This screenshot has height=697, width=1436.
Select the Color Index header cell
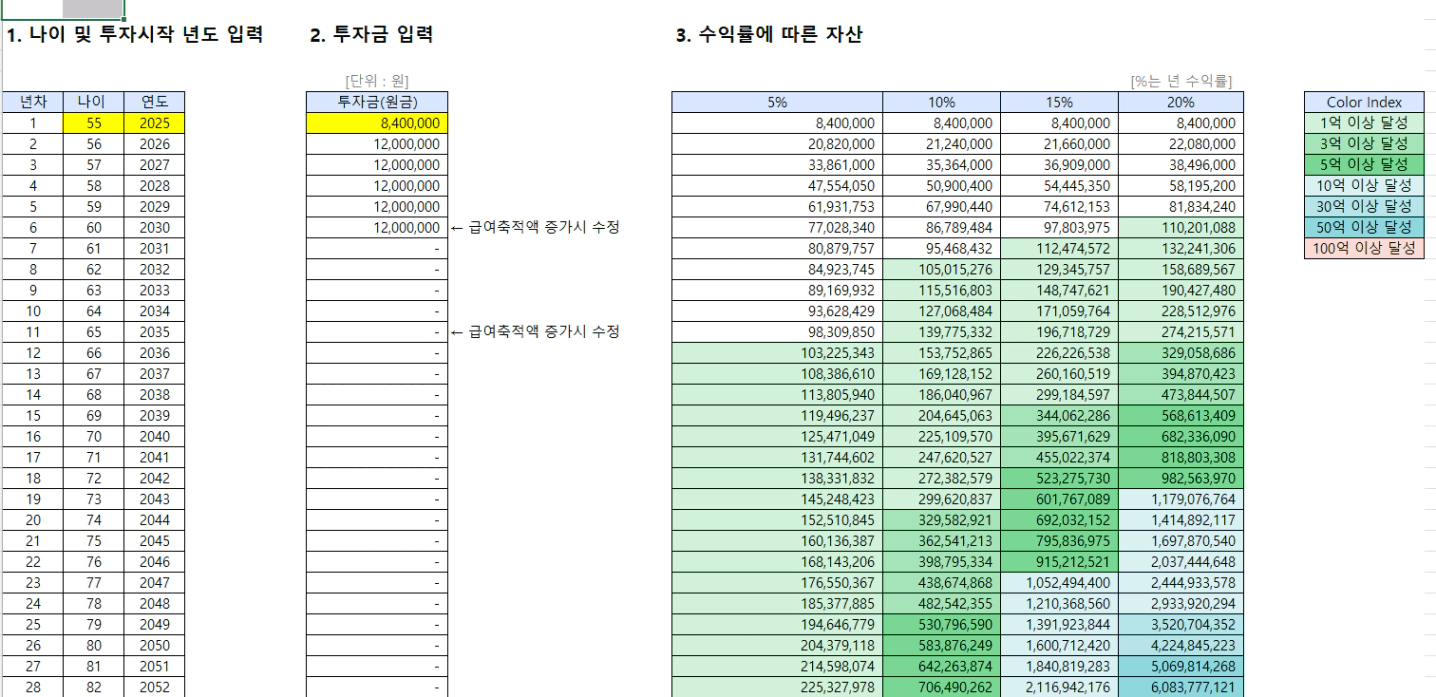[x=1364, y=102]
